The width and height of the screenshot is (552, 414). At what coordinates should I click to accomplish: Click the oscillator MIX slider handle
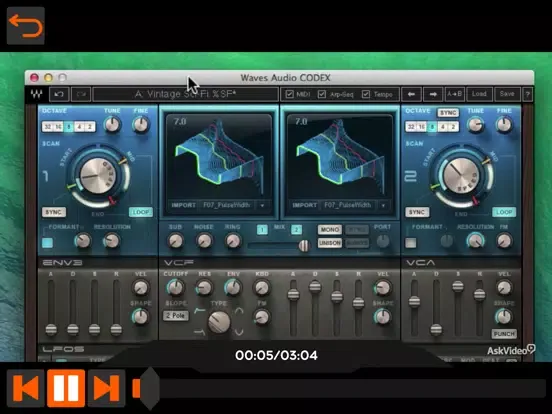pyautogui.click(x=304, y=246)
